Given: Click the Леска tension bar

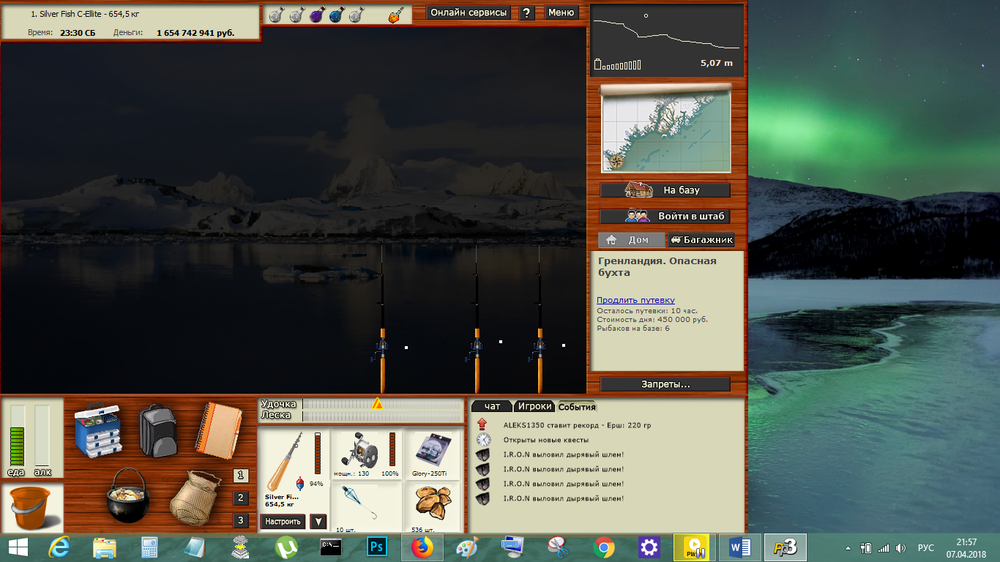Looking at the screenshot, I should point(382,415).
